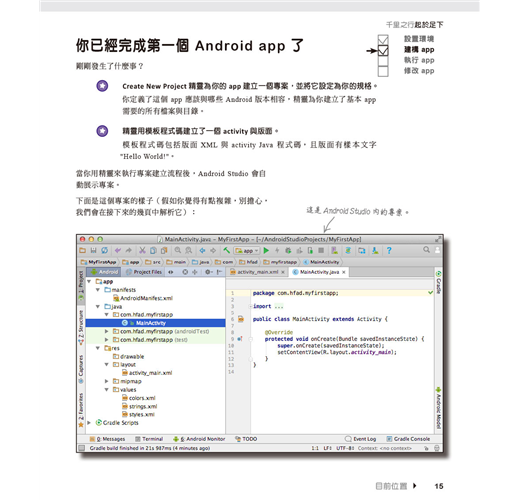Open Help with the blue question mark

[x=389, y=250]
